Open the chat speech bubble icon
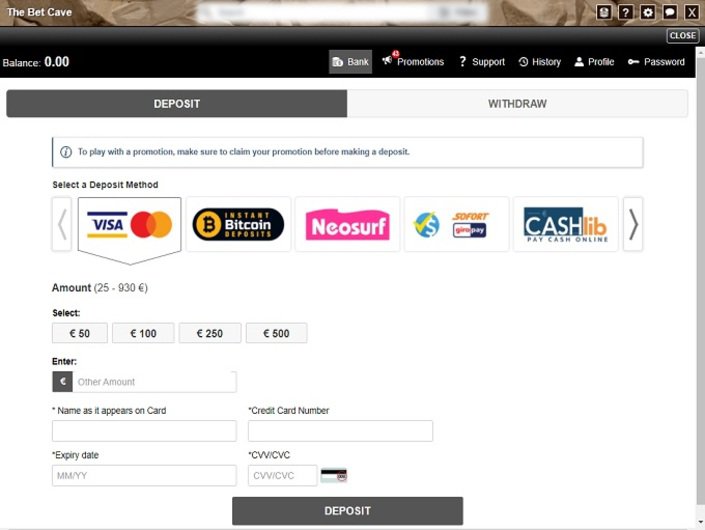705x530 pixels. (x=670, y=12)
